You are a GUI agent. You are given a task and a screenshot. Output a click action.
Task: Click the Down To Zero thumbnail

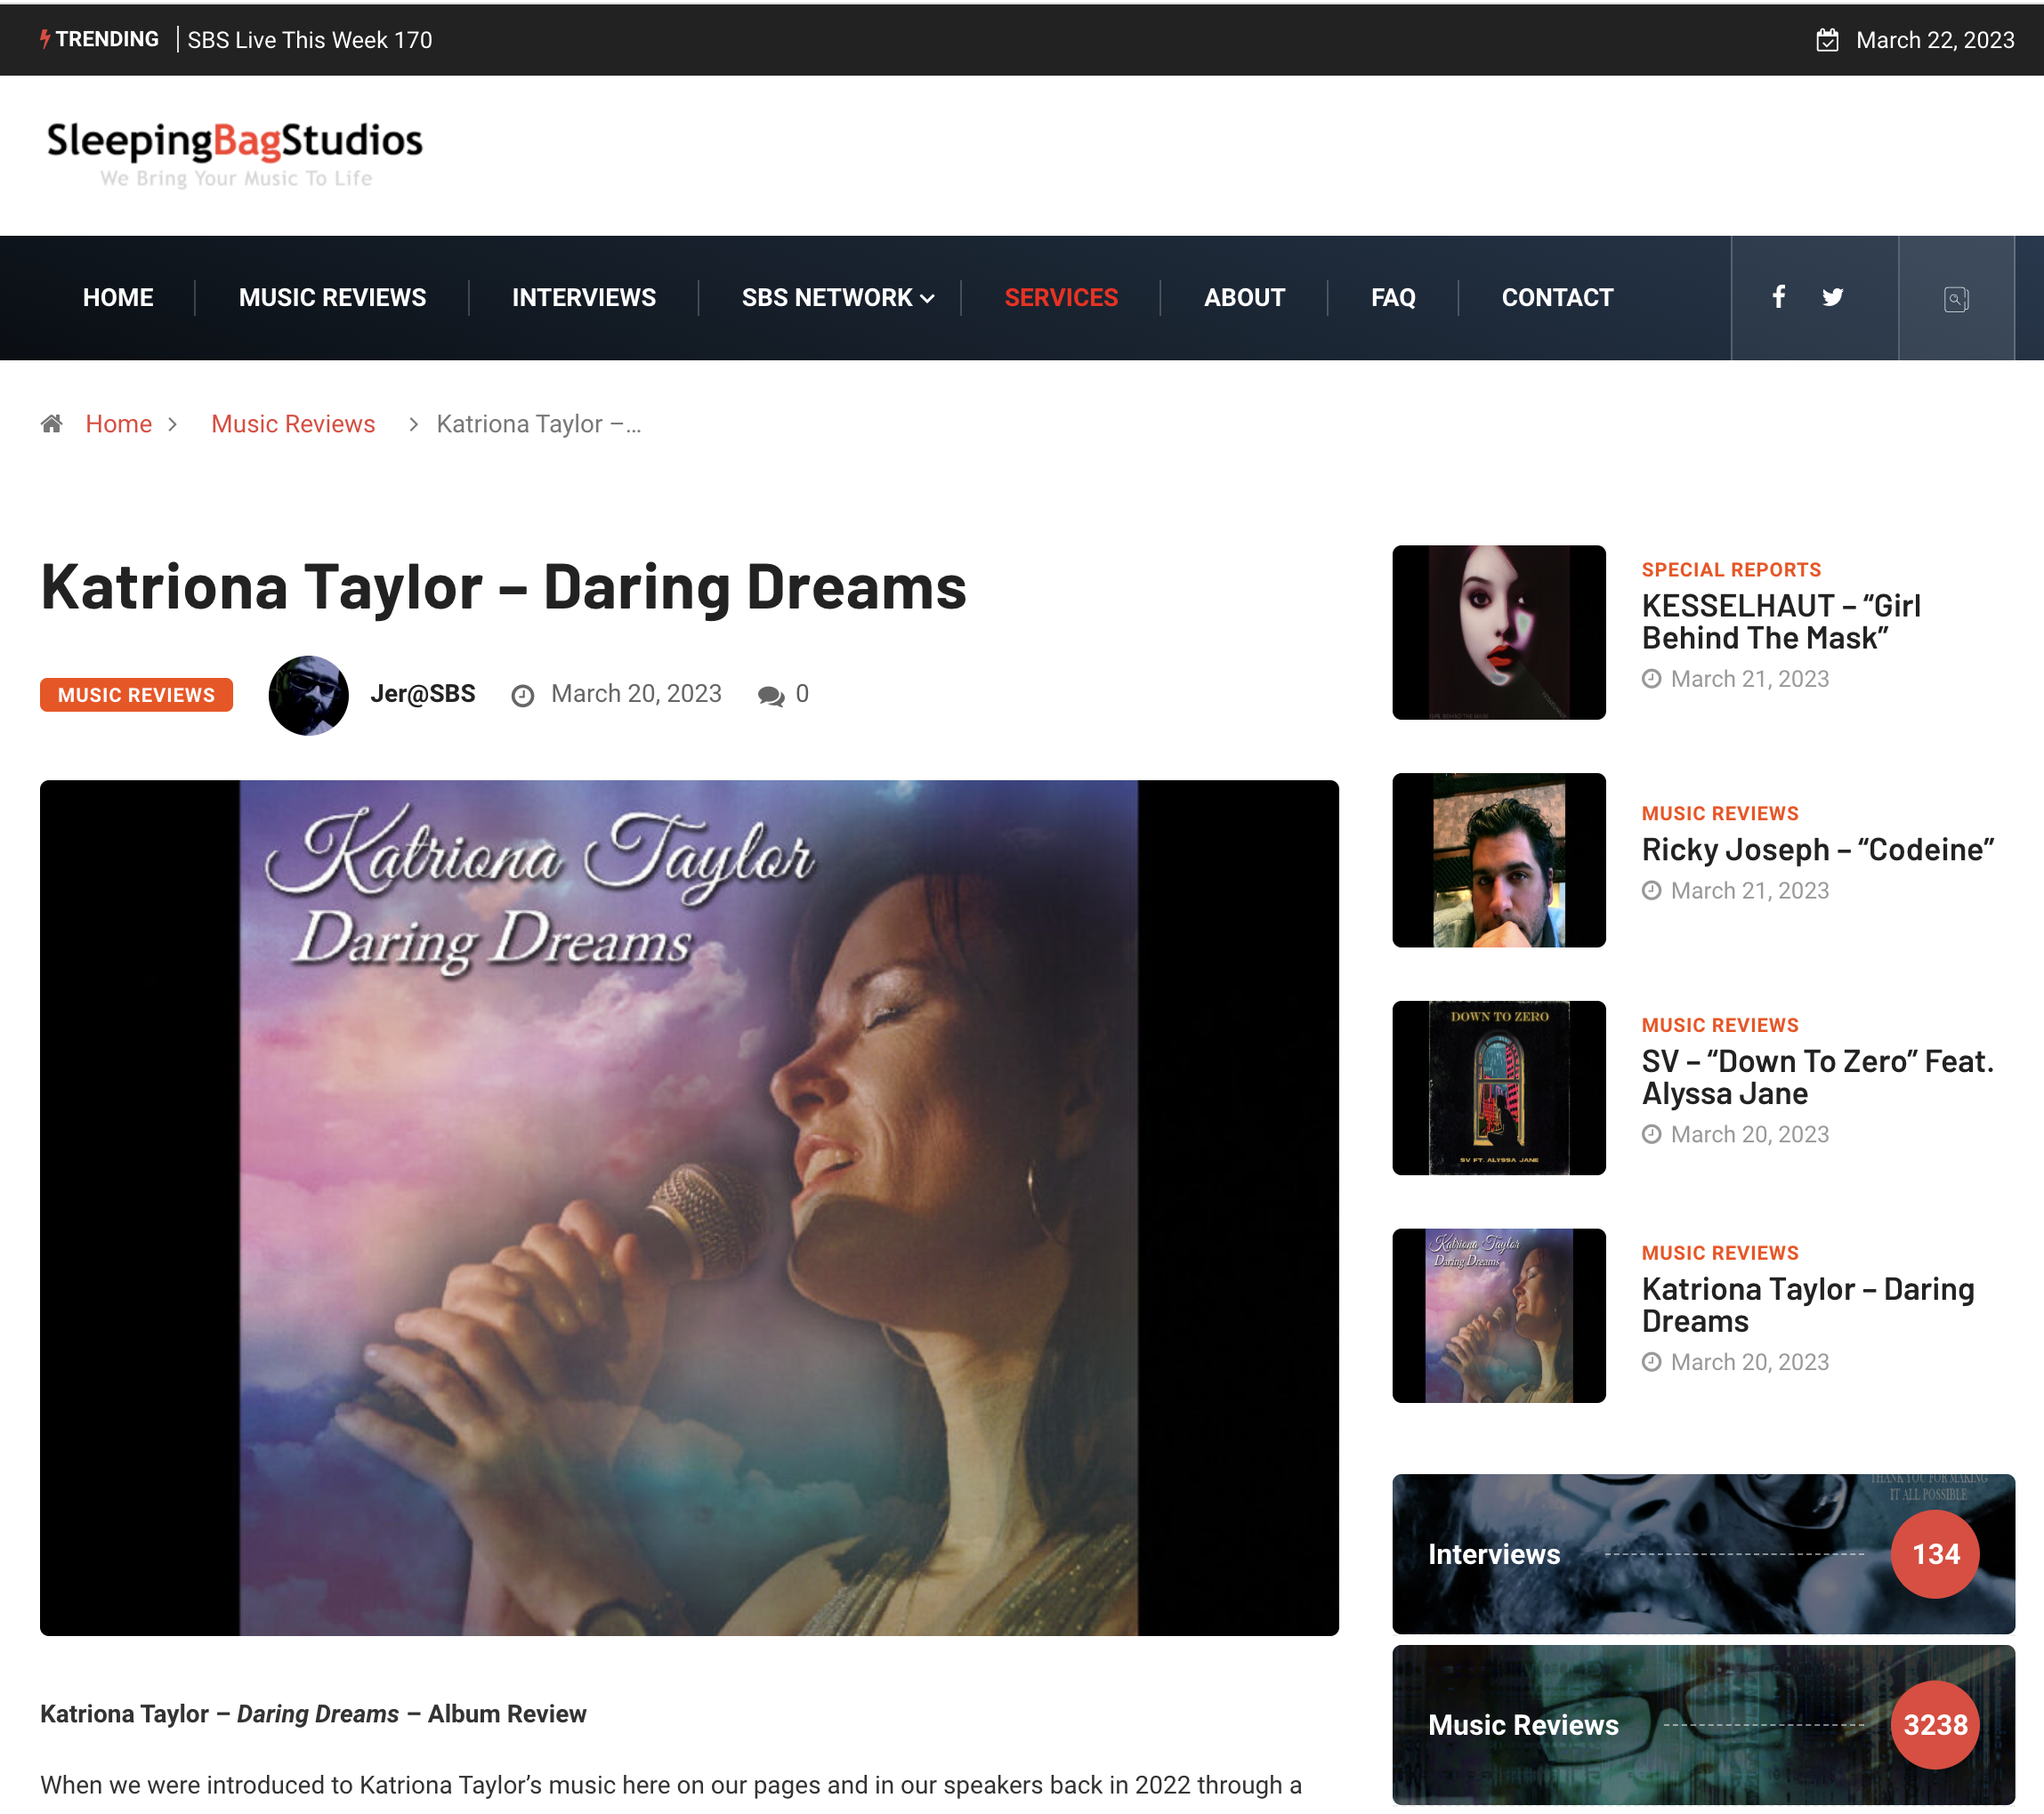point(1498,1088)
